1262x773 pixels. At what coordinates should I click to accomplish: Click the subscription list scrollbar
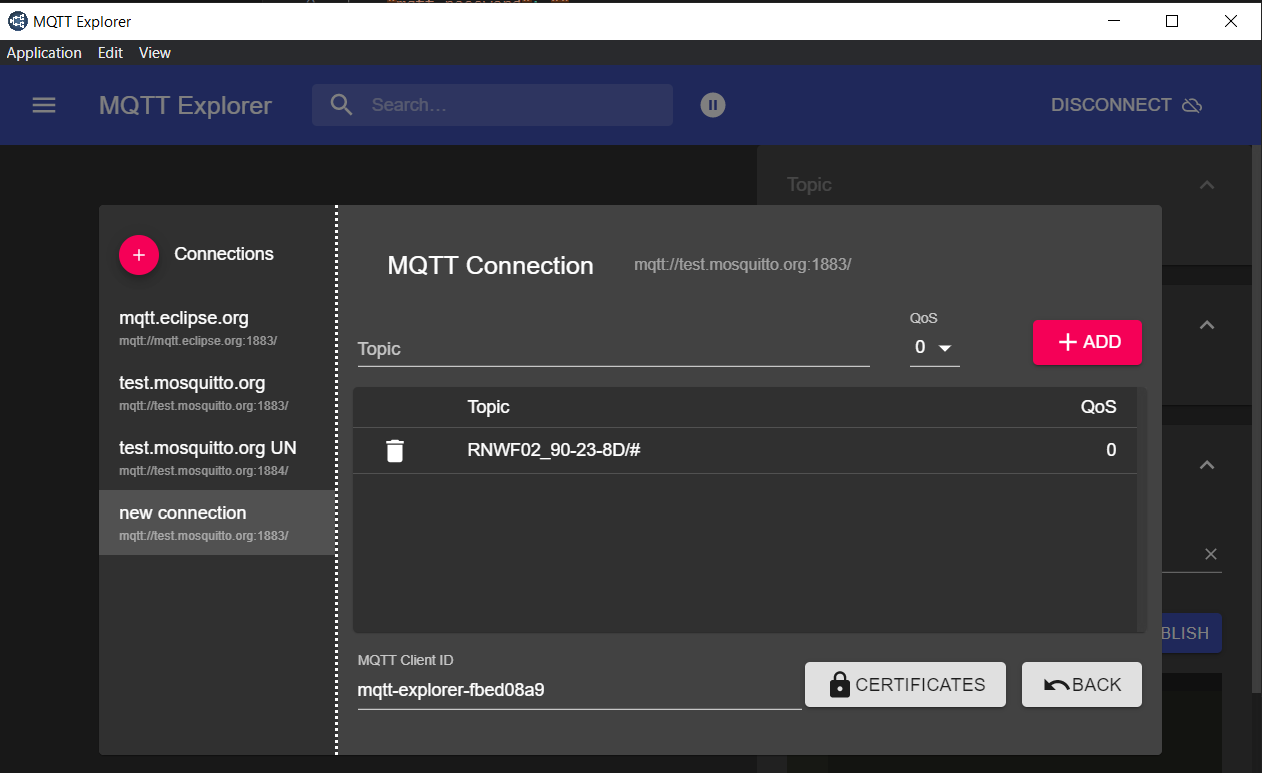1141,510
